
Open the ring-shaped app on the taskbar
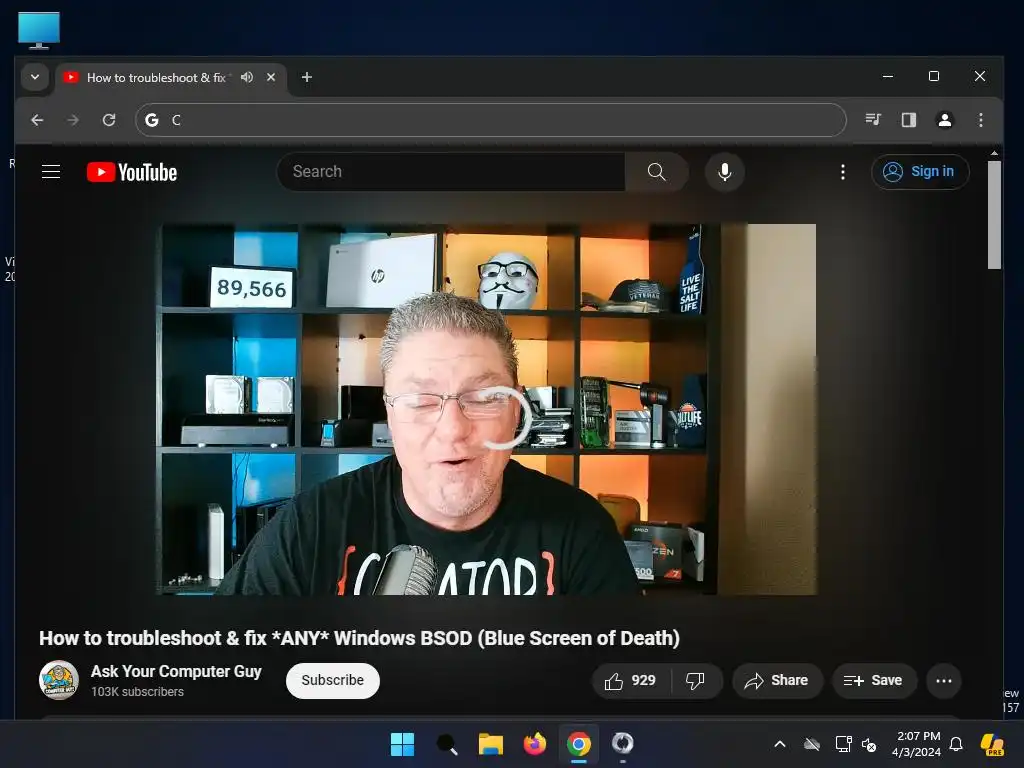click(x=622, y=744)
